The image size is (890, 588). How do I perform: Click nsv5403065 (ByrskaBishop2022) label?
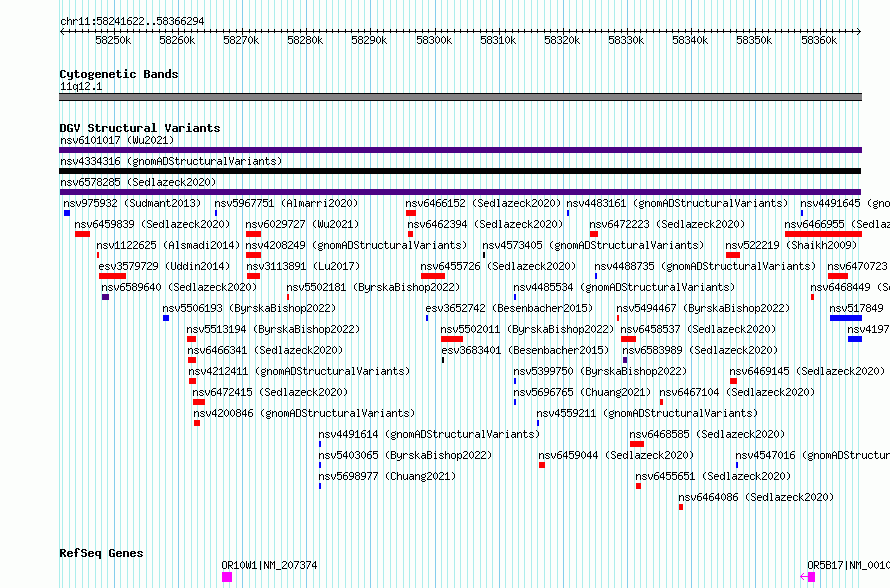[x=405, y=455]
